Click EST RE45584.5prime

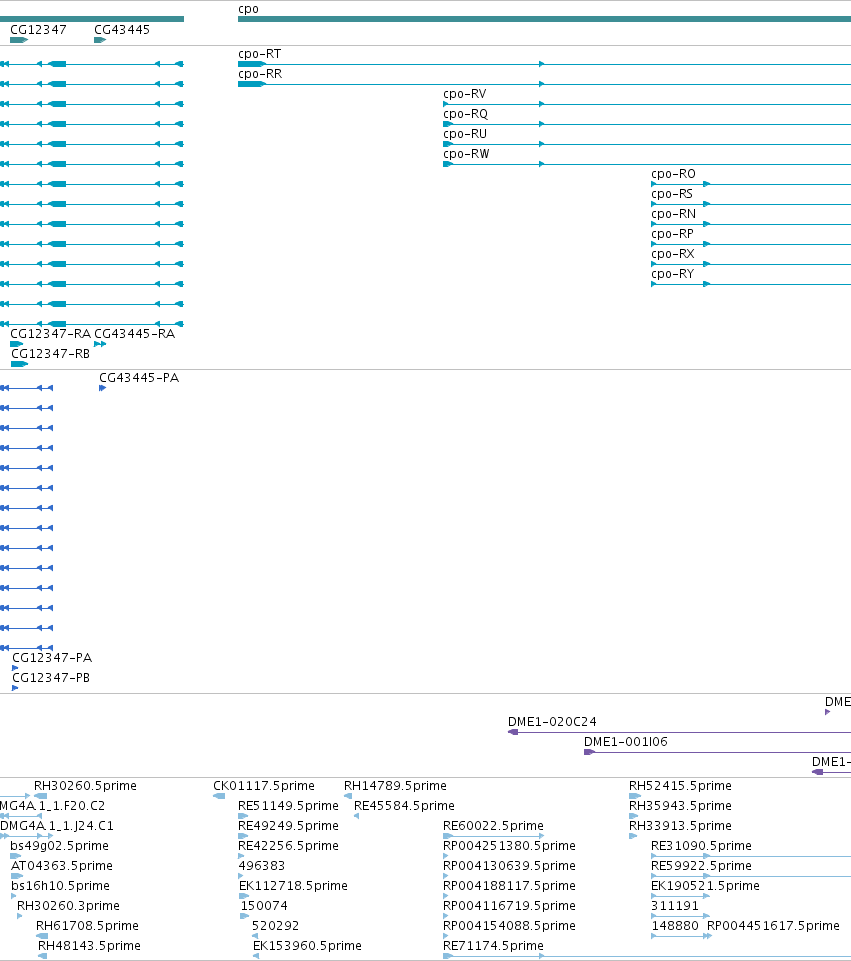coord(404,806)
